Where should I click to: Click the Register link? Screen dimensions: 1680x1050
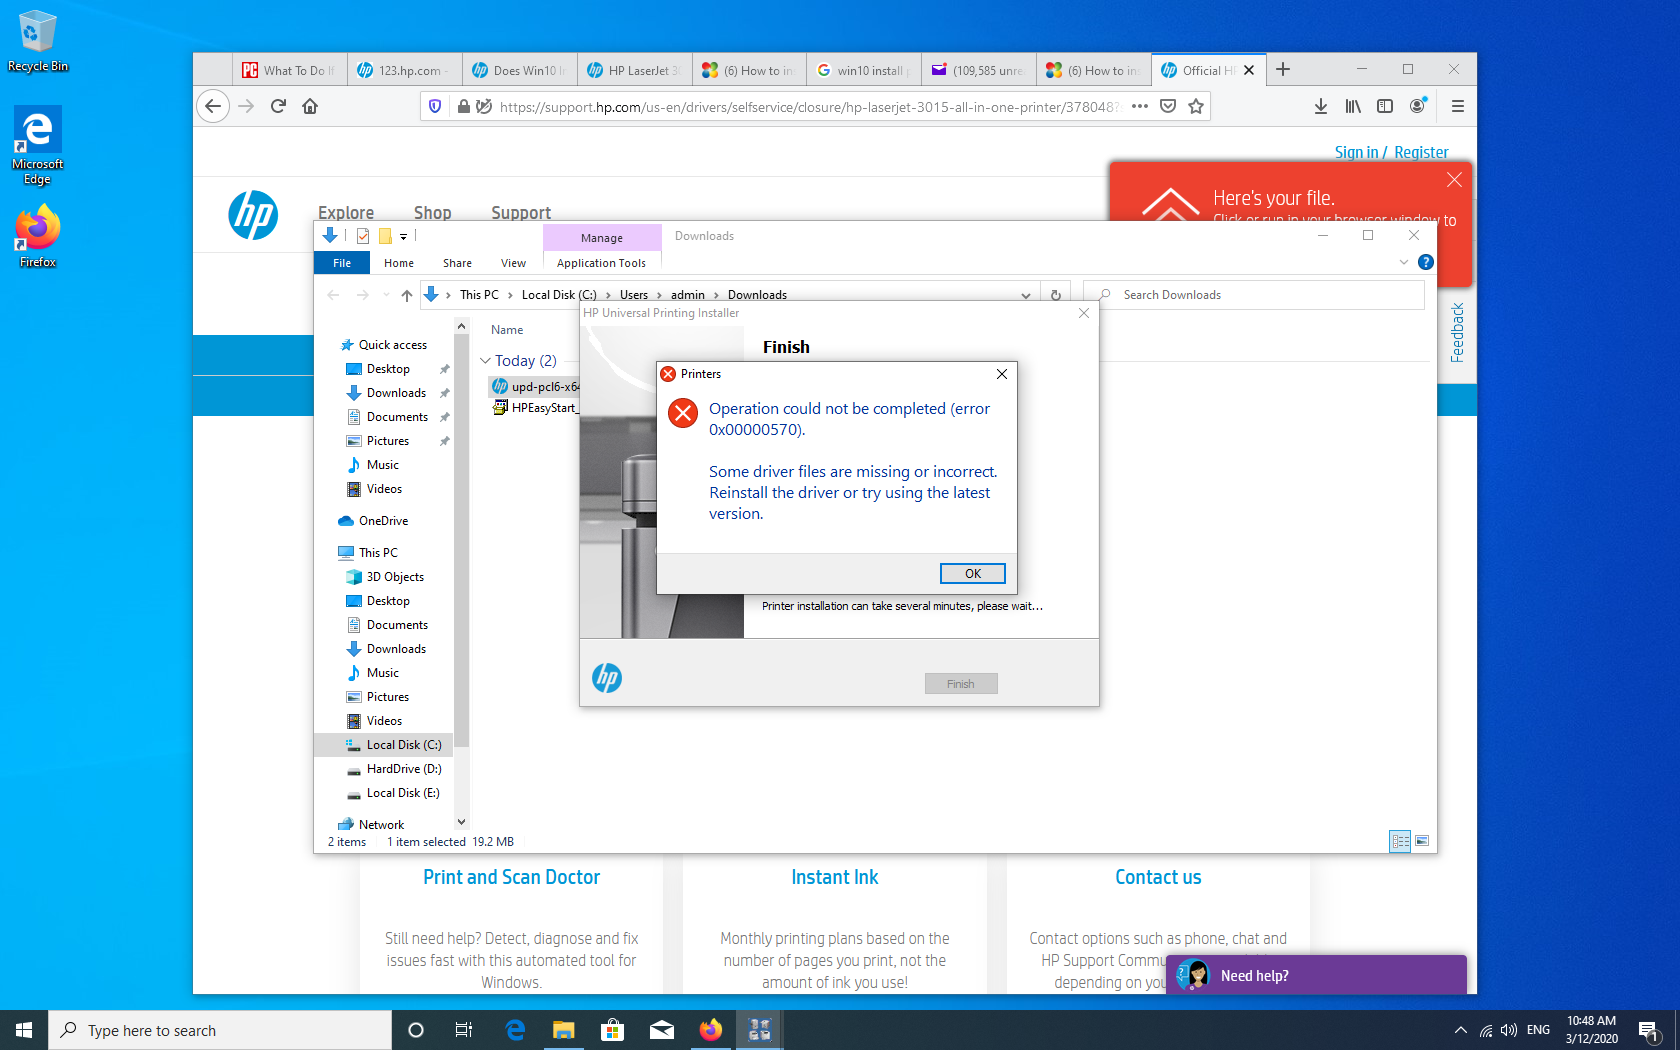pos(1421,152)
